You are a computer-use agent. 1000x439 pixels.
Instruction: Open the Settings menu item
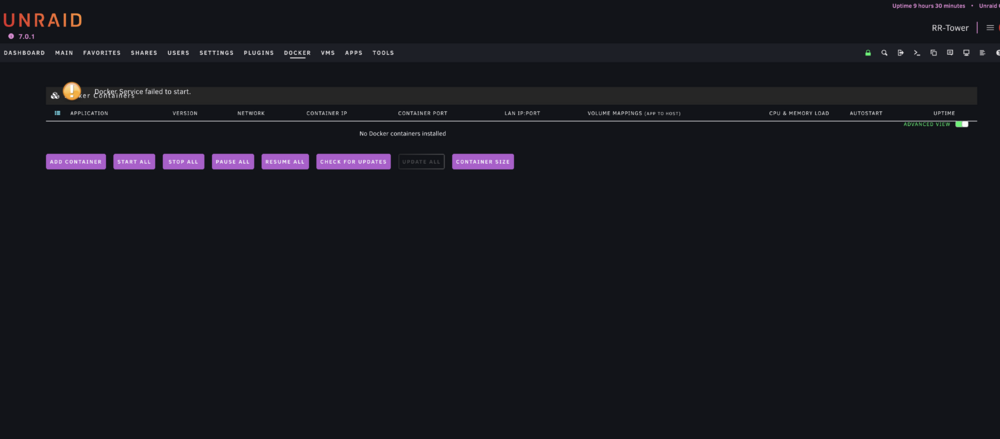217,53
